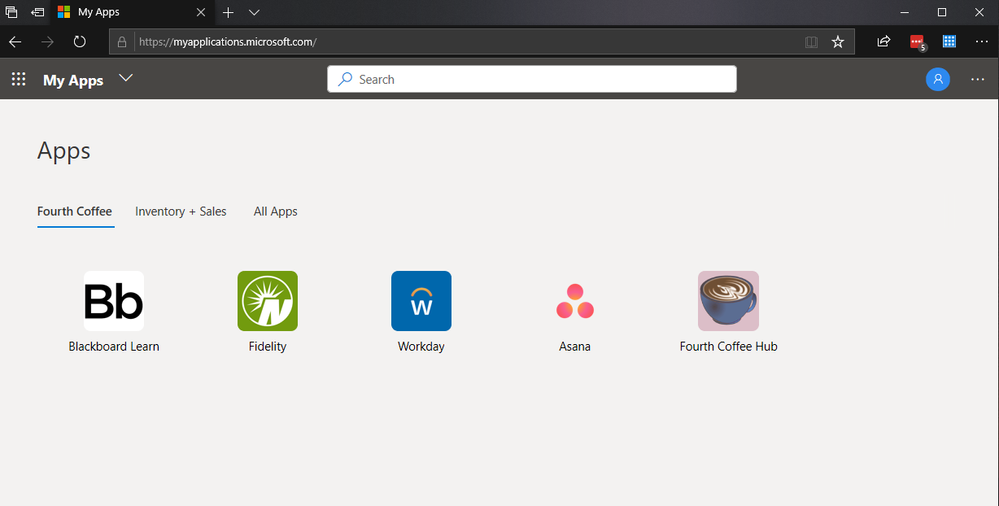
Task: Select the My Apps browser tab
Action: (132, 12)
